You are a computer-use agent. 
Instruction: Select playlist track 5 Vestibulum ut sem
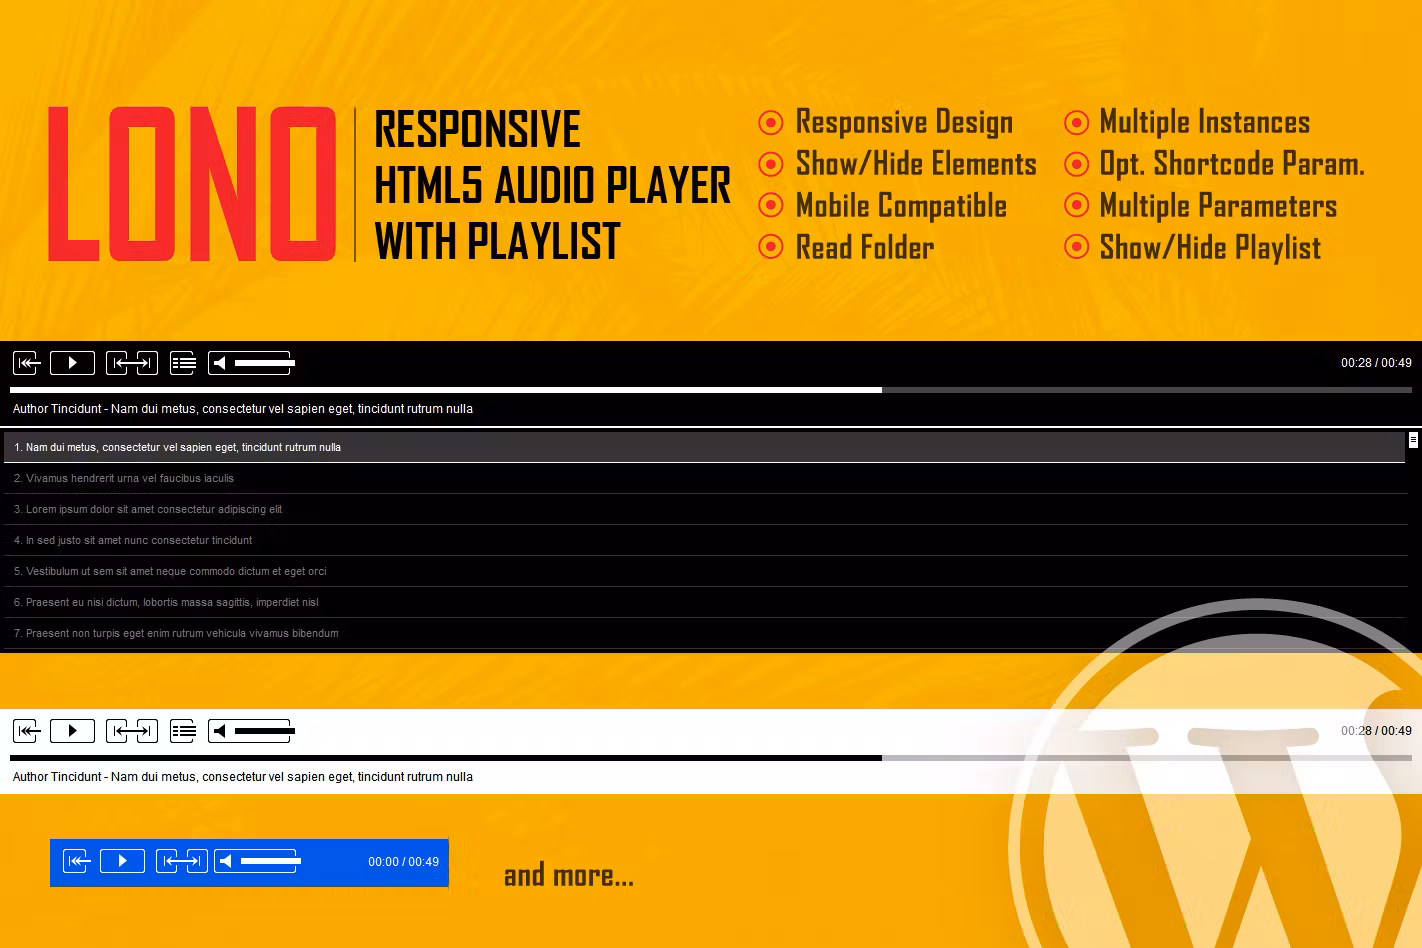point(705,571)
